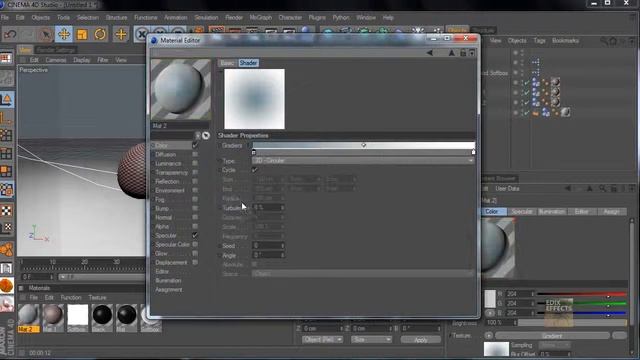640x360 pixels.
Task: Open the gradient Type dropdown
Action: [x=363, y=161]
